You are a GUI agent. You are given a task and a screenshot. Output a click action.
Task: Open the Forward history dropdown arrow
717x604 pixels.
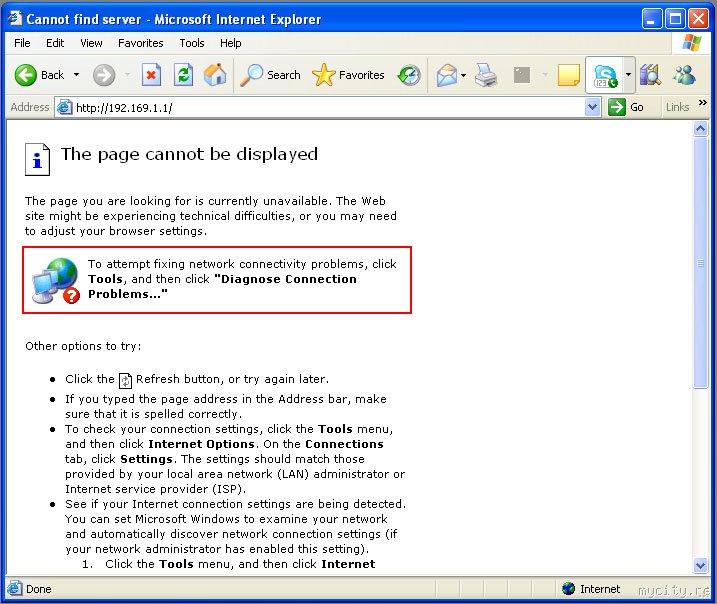tap(128, 75)
